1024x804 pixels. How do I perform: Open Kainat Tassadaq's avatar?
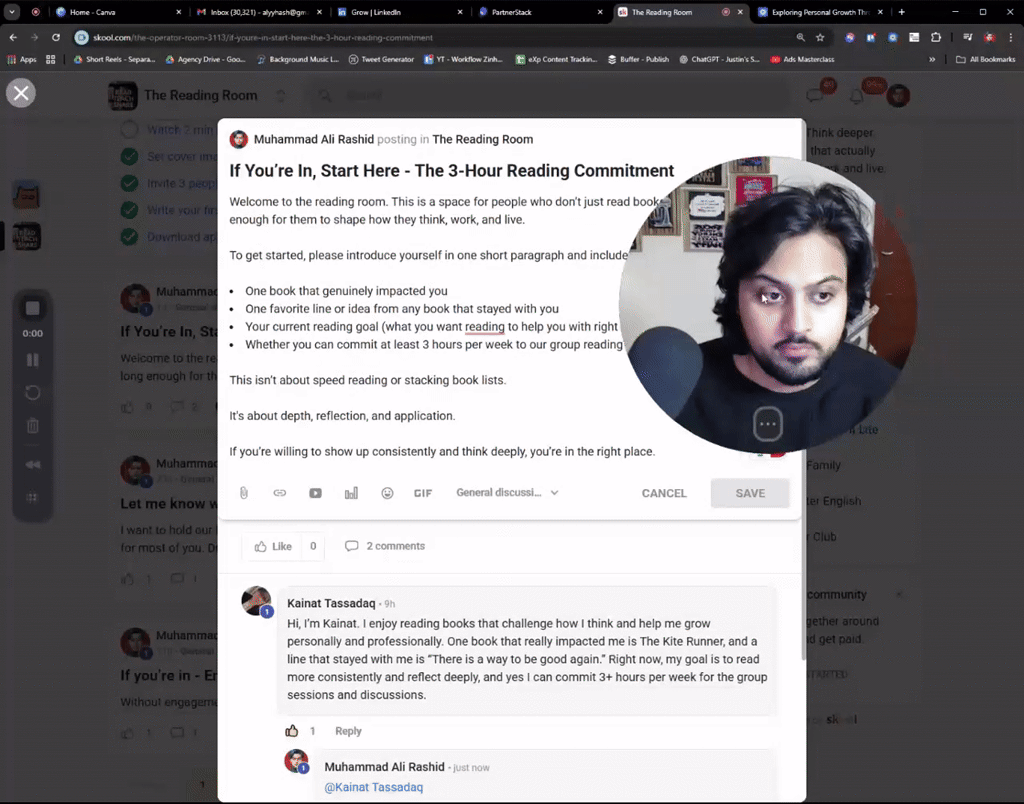click(256, 601)
